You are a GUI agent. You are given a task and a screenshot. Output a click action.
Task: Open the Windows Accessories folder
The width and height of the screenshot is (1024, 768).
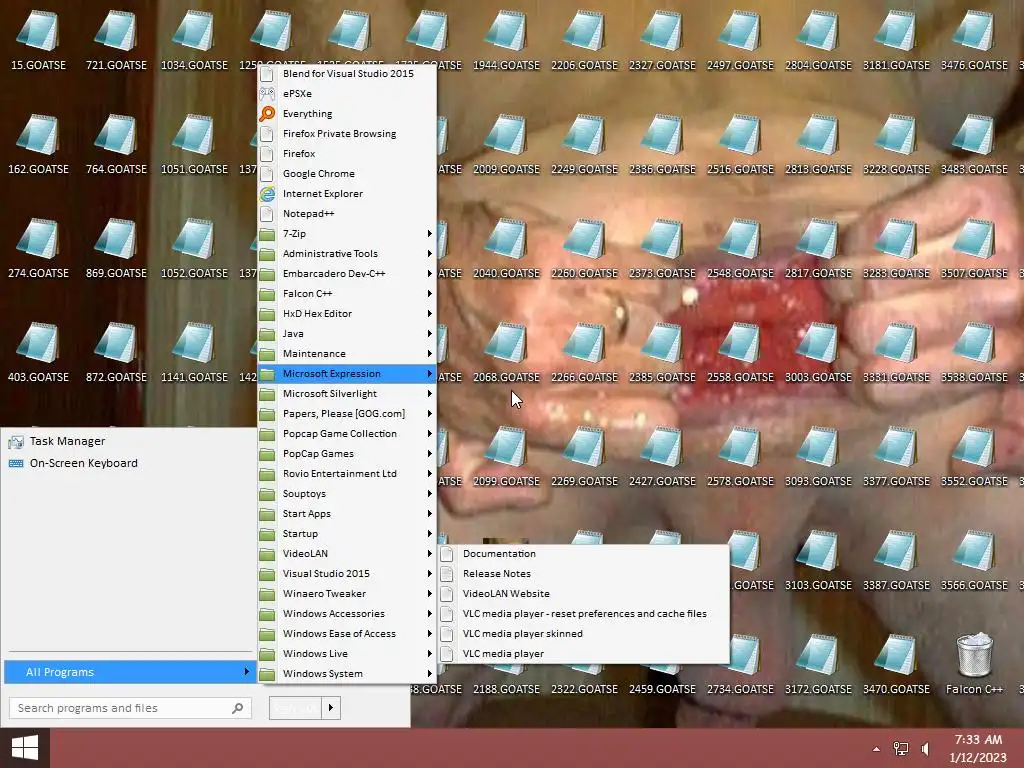point(347,614)
